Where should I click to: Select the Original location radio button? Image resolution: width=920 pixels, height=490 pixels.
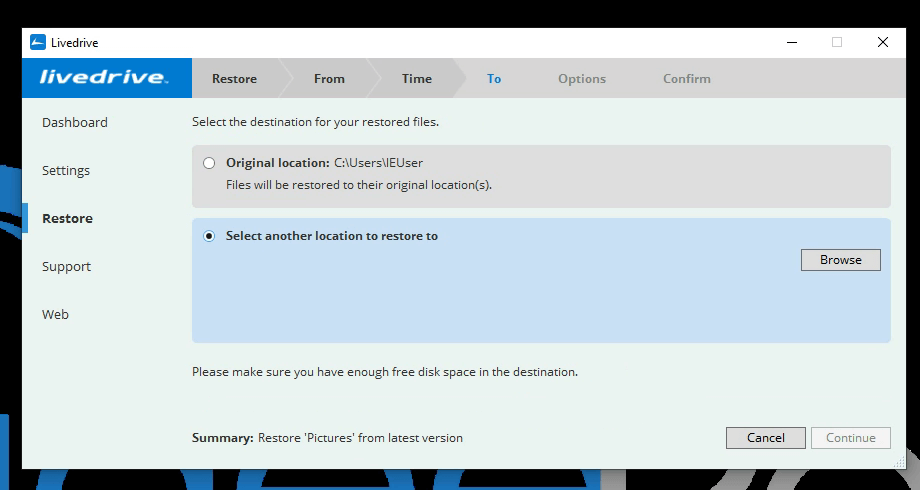point(209,163)
